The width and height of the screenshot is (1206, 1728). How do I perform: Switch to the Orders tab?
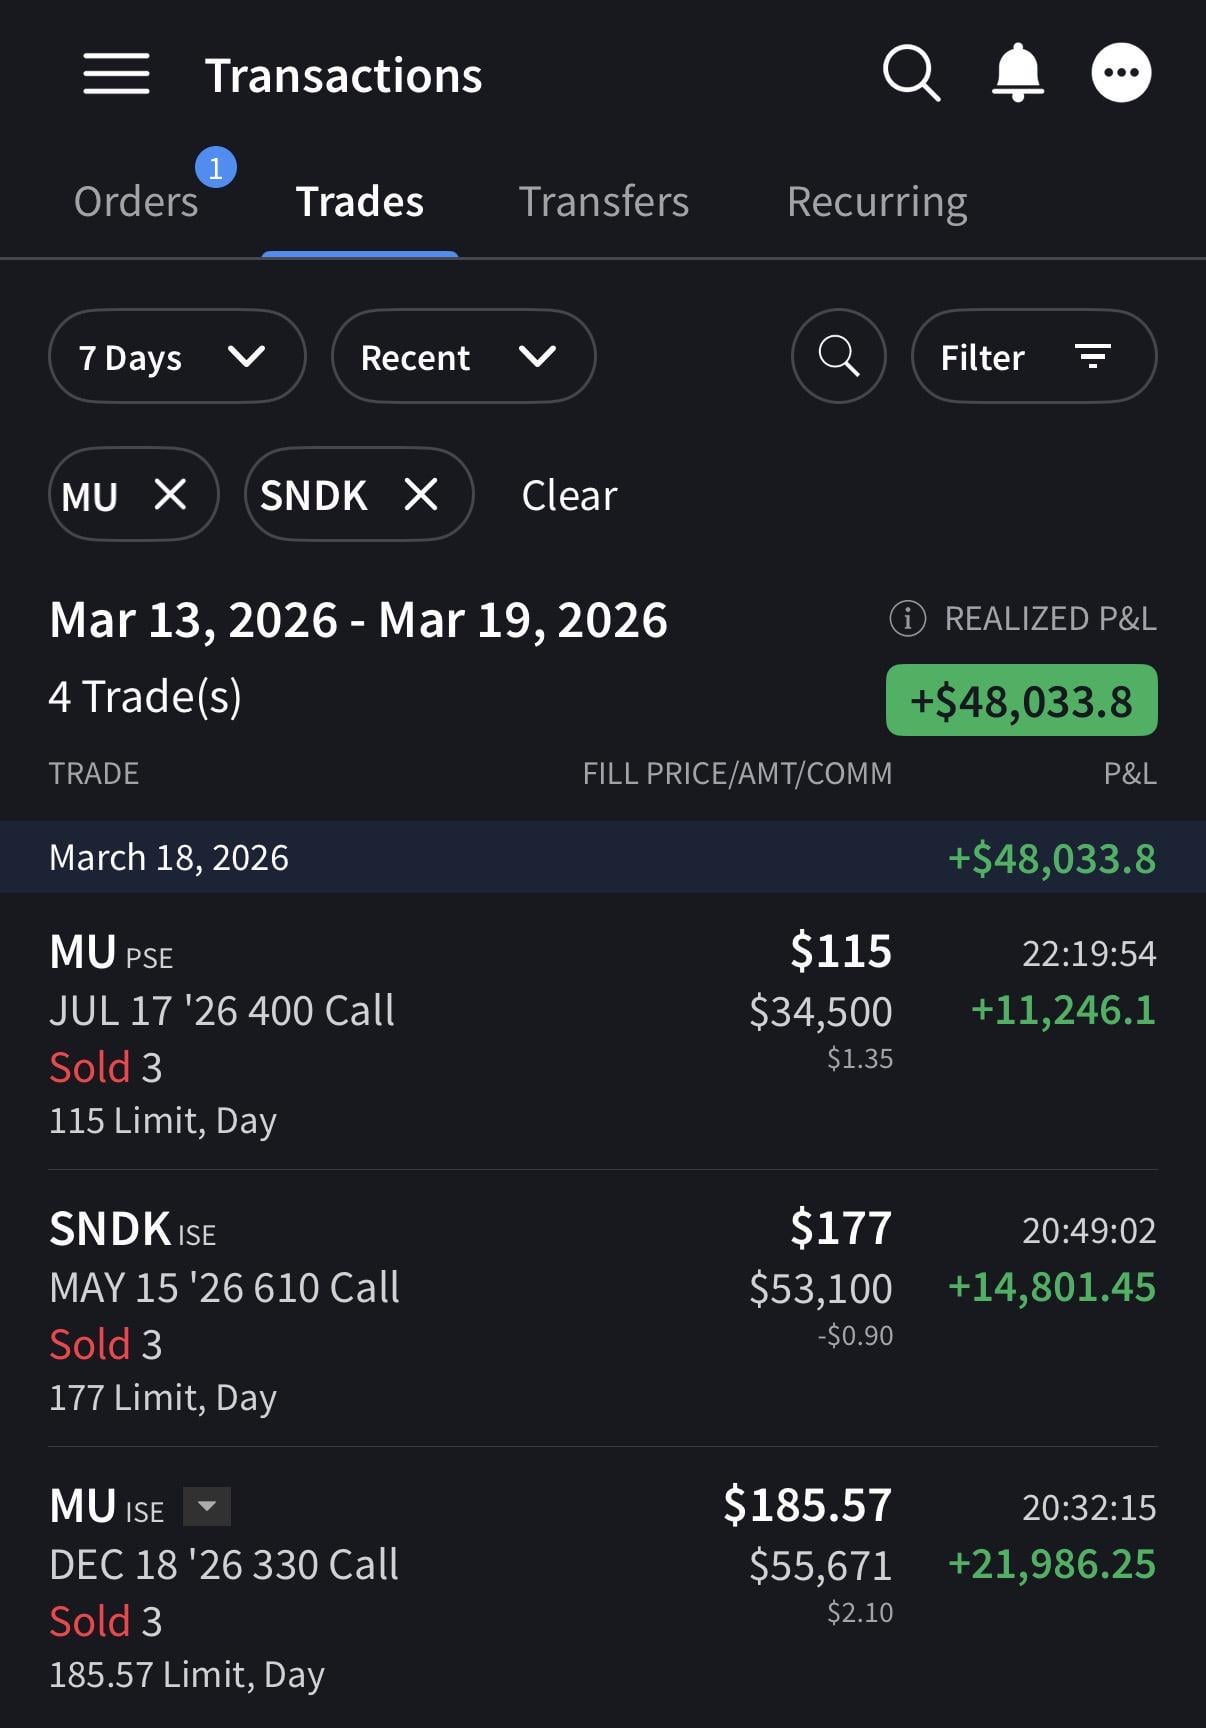click(x=137, y=202)
